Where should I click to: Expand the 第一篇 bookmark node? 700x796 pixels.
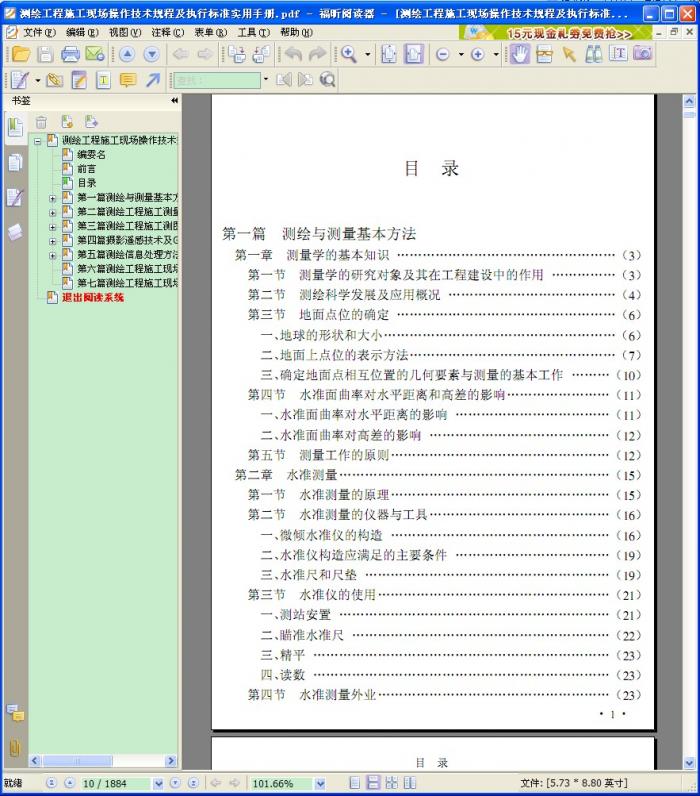pos(52,198)
